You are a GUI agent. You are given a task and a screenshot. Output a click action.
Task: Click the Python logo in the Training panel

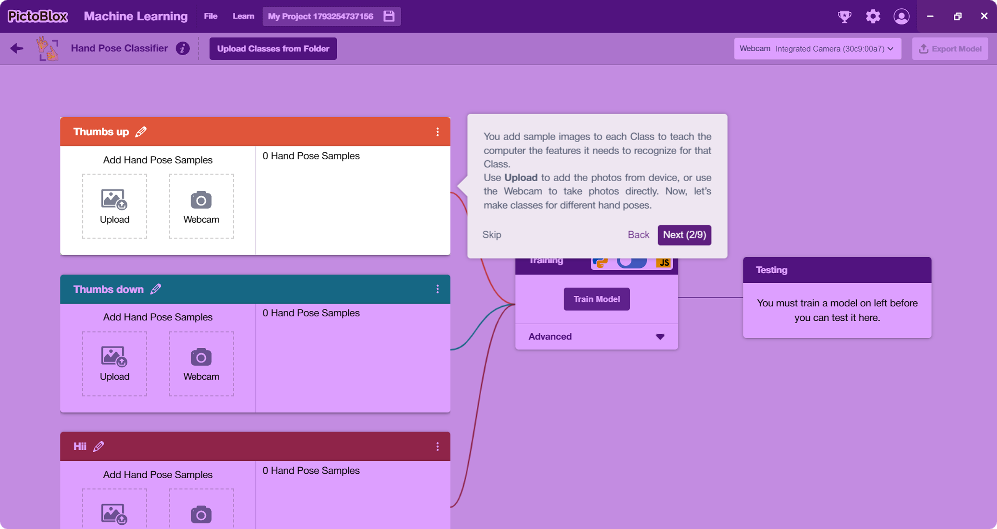click(600, 263)
